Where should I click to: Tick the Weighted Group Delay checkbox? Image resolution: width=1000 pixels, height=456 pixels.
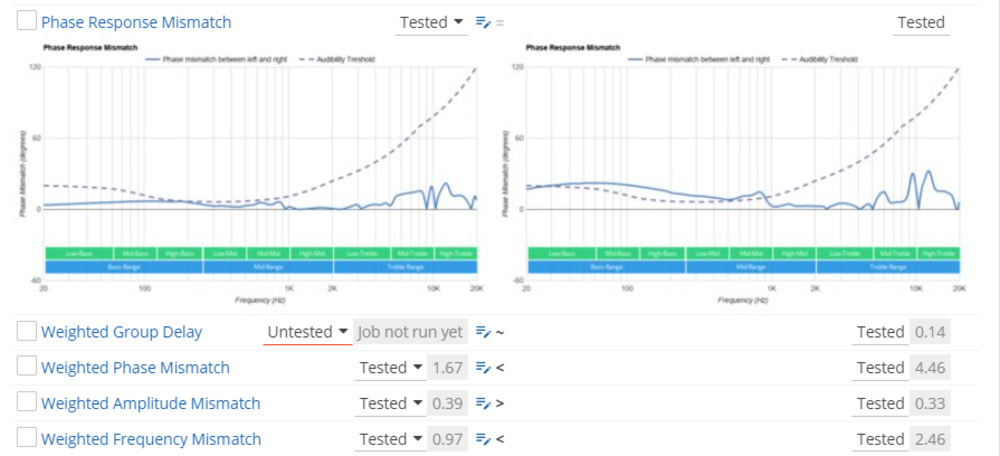pyautogui.click(x=27, y=332)
